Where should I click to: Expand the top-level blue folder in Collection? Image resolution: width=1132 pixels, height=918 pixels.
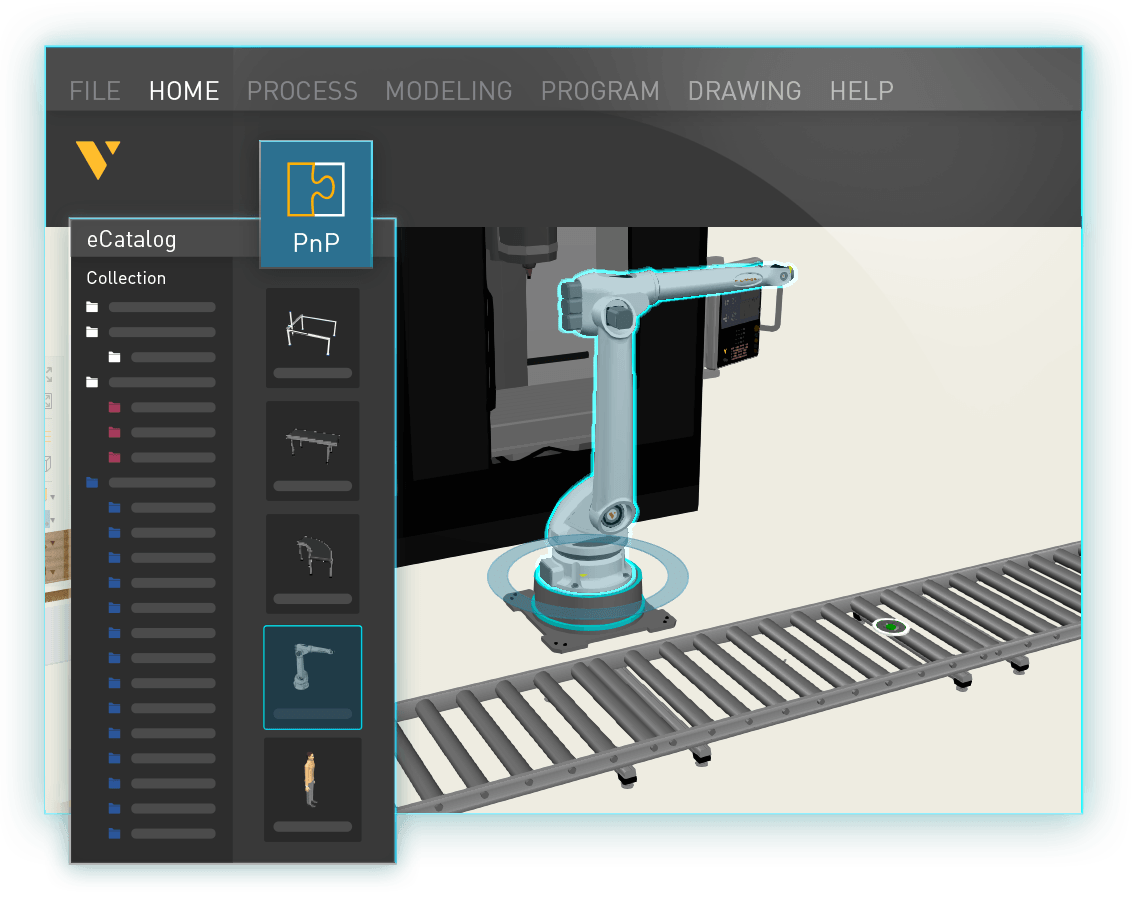[93, 482]
